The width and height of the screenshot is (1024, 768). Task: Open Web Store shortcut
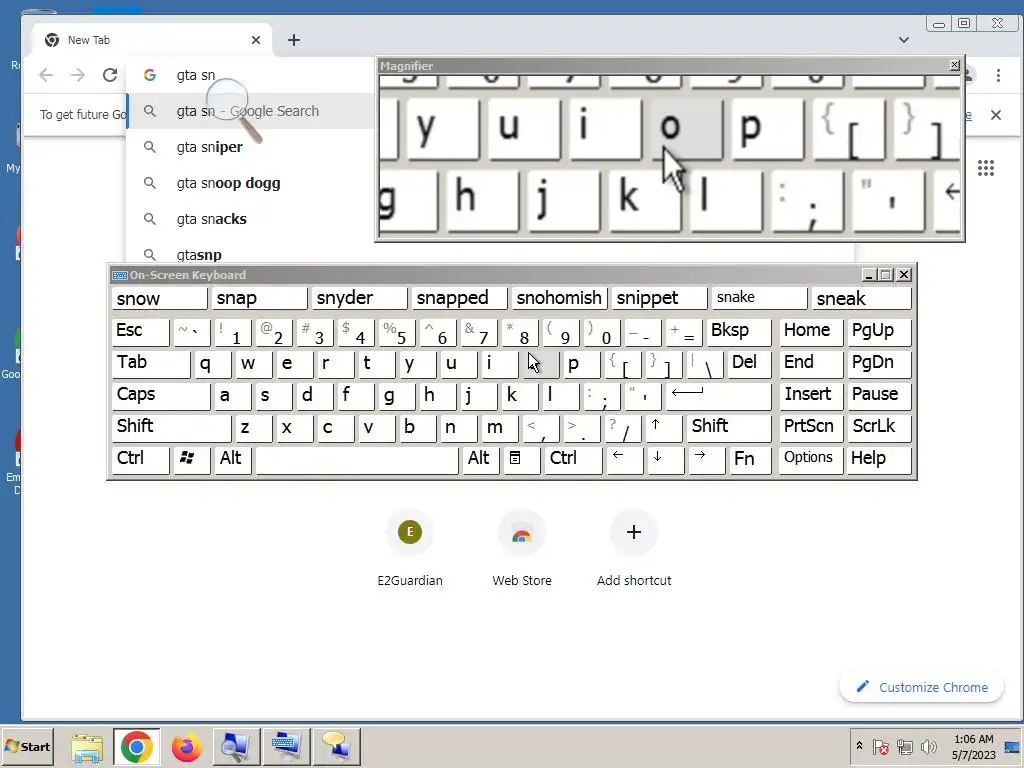pos(522,549)
